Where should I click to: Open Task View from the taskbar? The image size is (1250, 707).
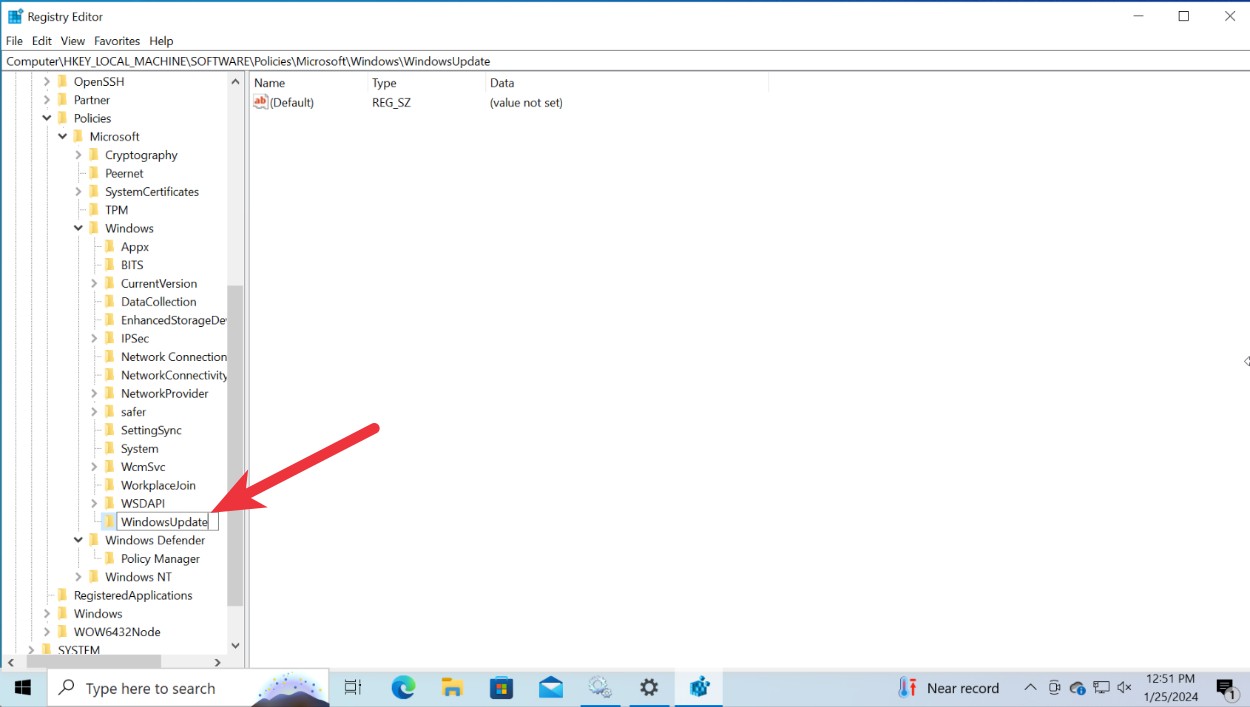(352, 688)
